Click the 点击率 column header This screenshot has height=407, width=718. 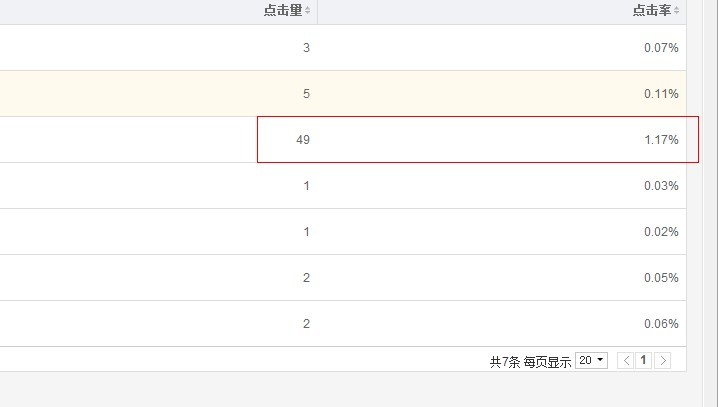pyautogui.click(x=651, y=10)
